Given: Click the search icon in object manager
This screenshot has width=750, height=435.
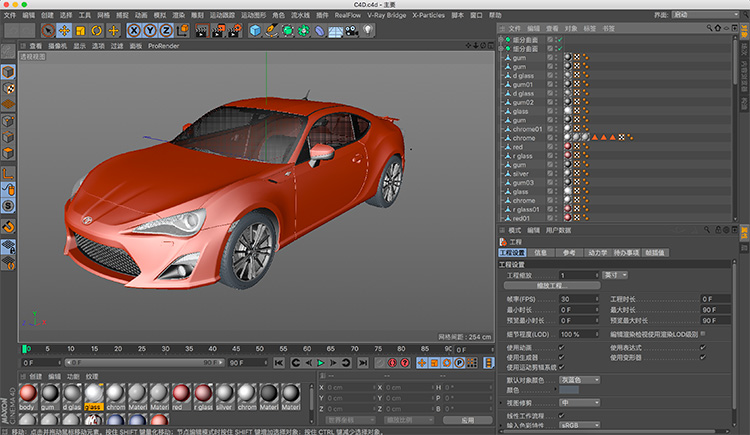Looking at the screenshot, I should (709, 28).
